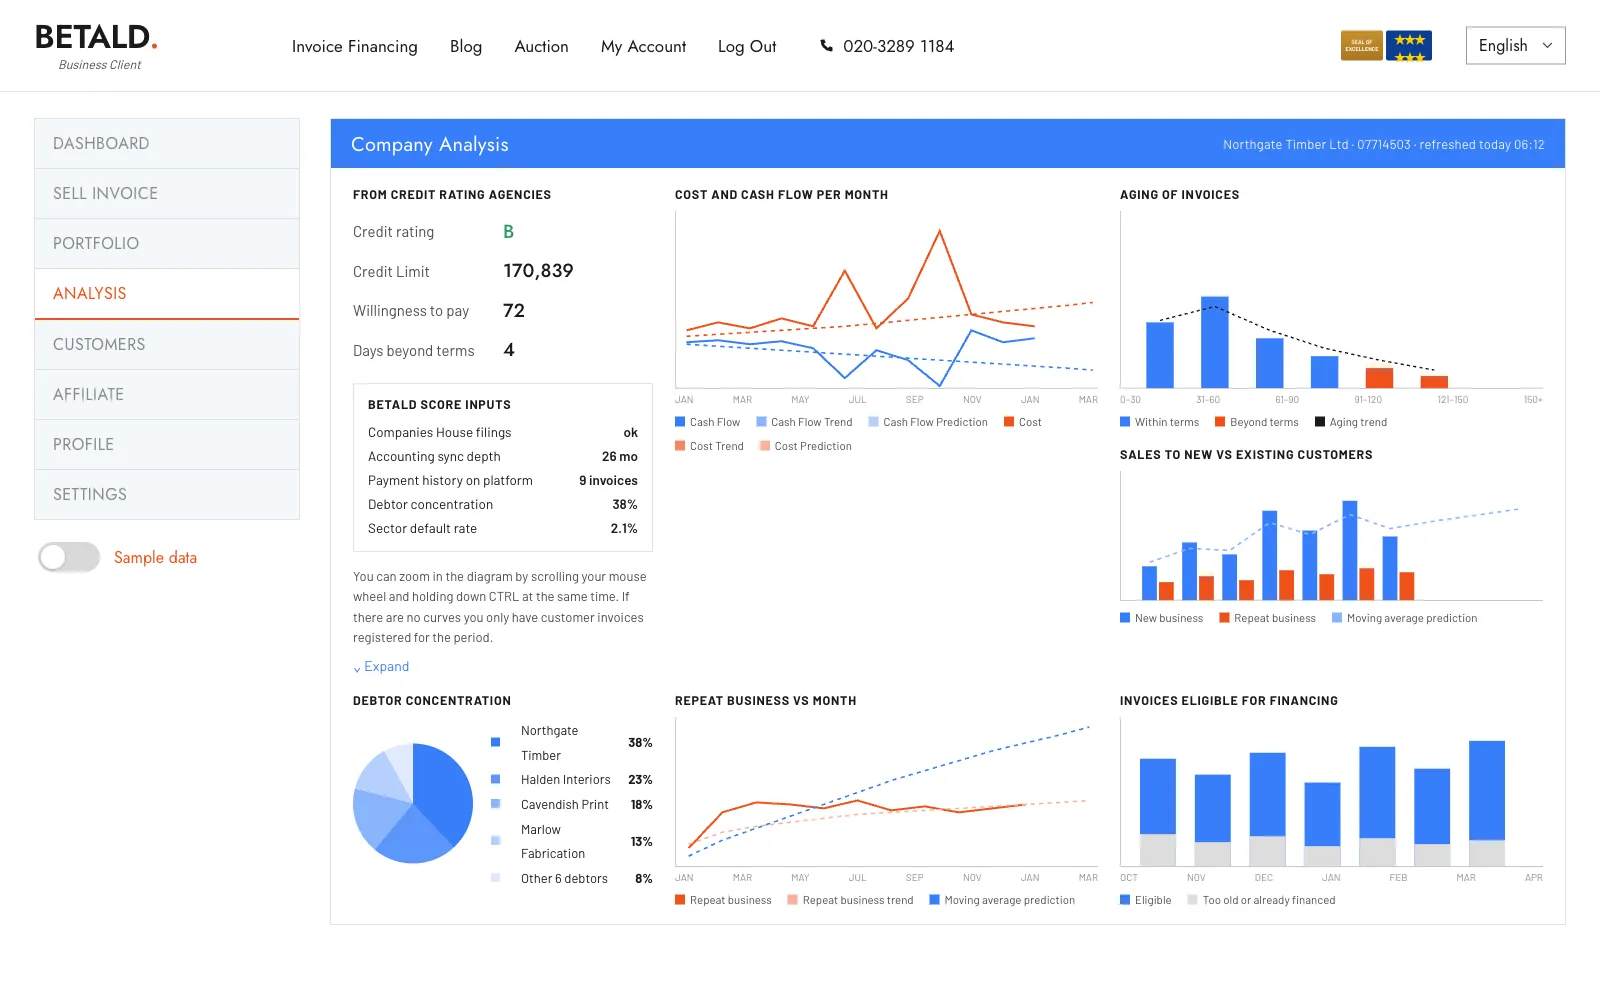The height and width of the screenshot is (1000, 1600).
Task: Click the Cavendish Print debtor label
Action: tap(565, 805)
